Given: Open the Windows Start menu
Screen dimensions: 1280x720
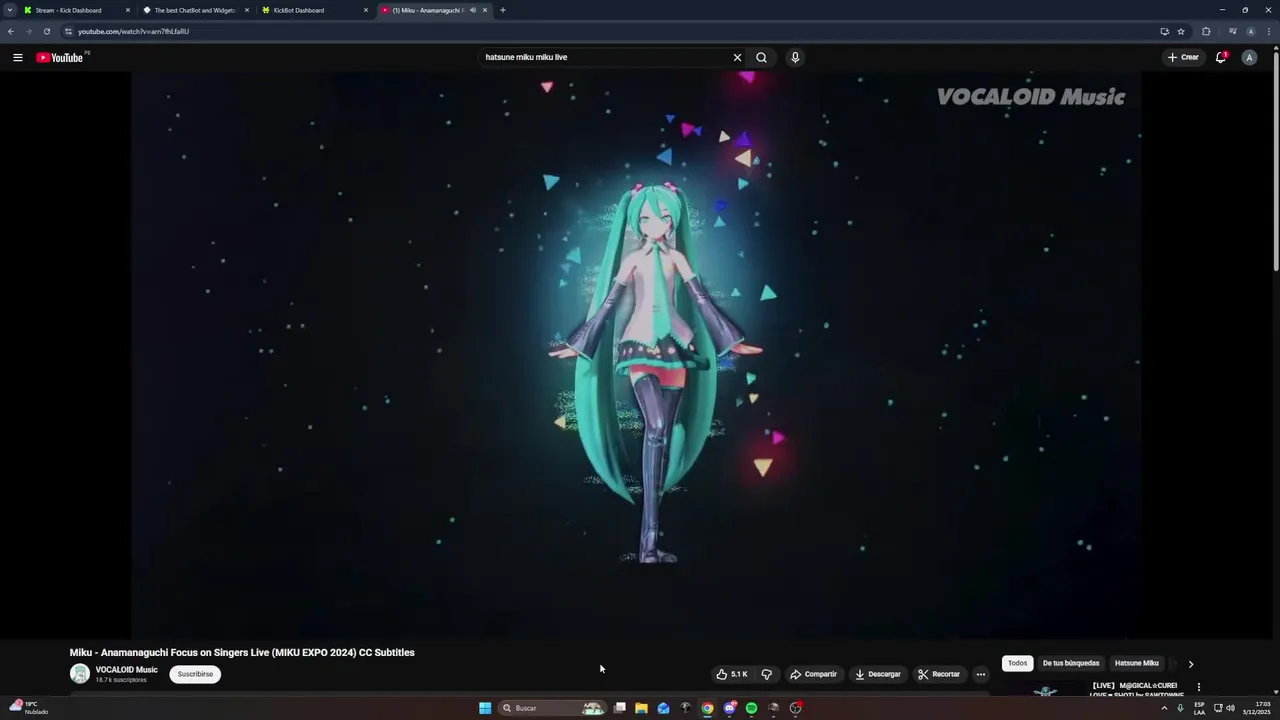Looking at the screenshot, I should (x=485, y=708).
